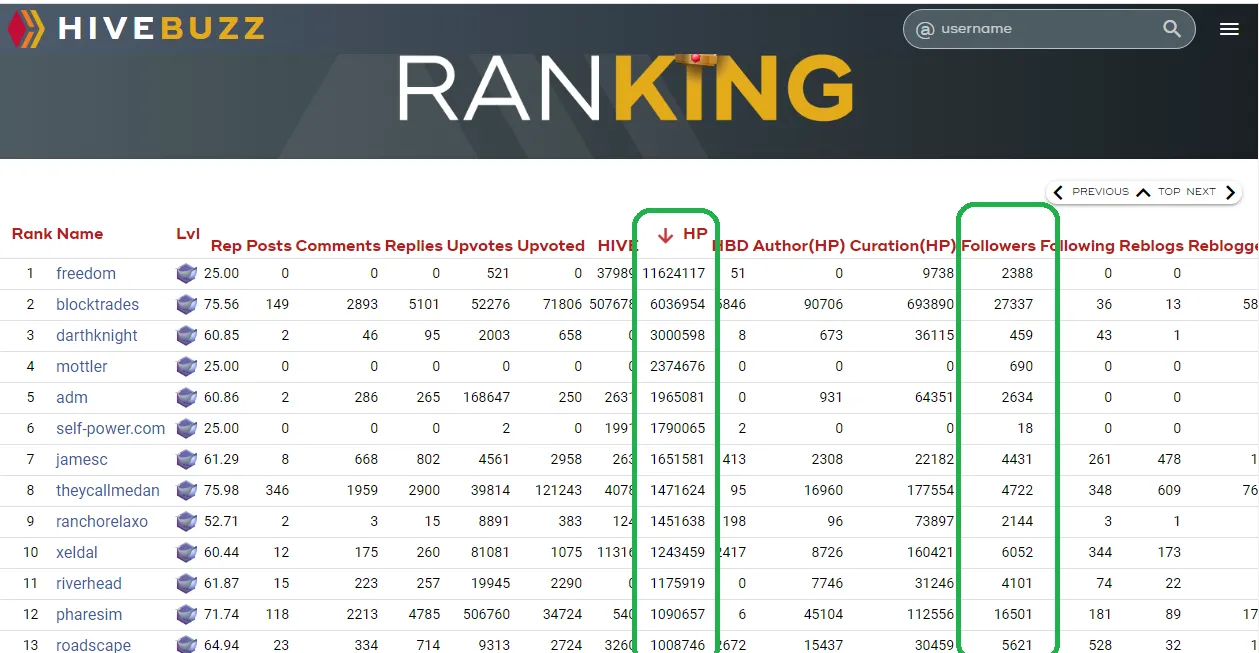Go to previous ranking page arrow
Screen dimensions: 1259x653
(x=1058, y=192)
